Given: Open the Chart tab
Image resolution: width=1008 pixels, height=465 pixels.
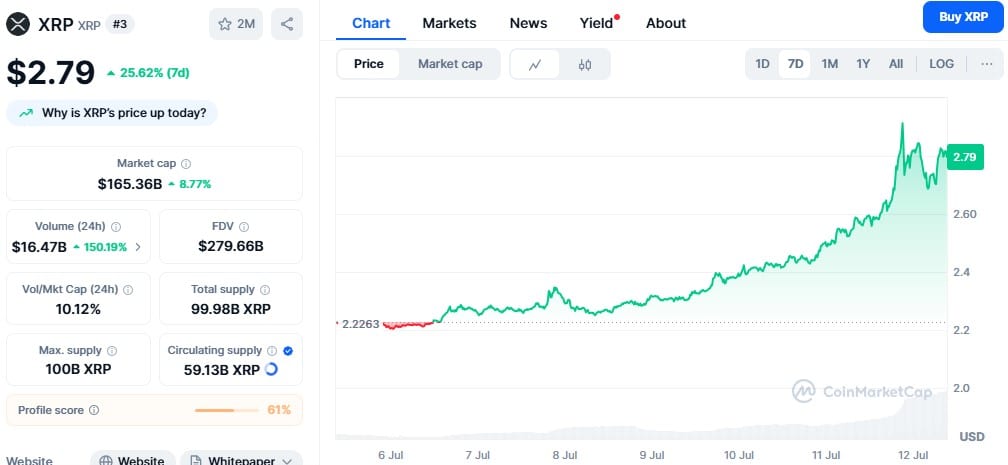Looking at the screenshot, I should (x=371, y=23).
